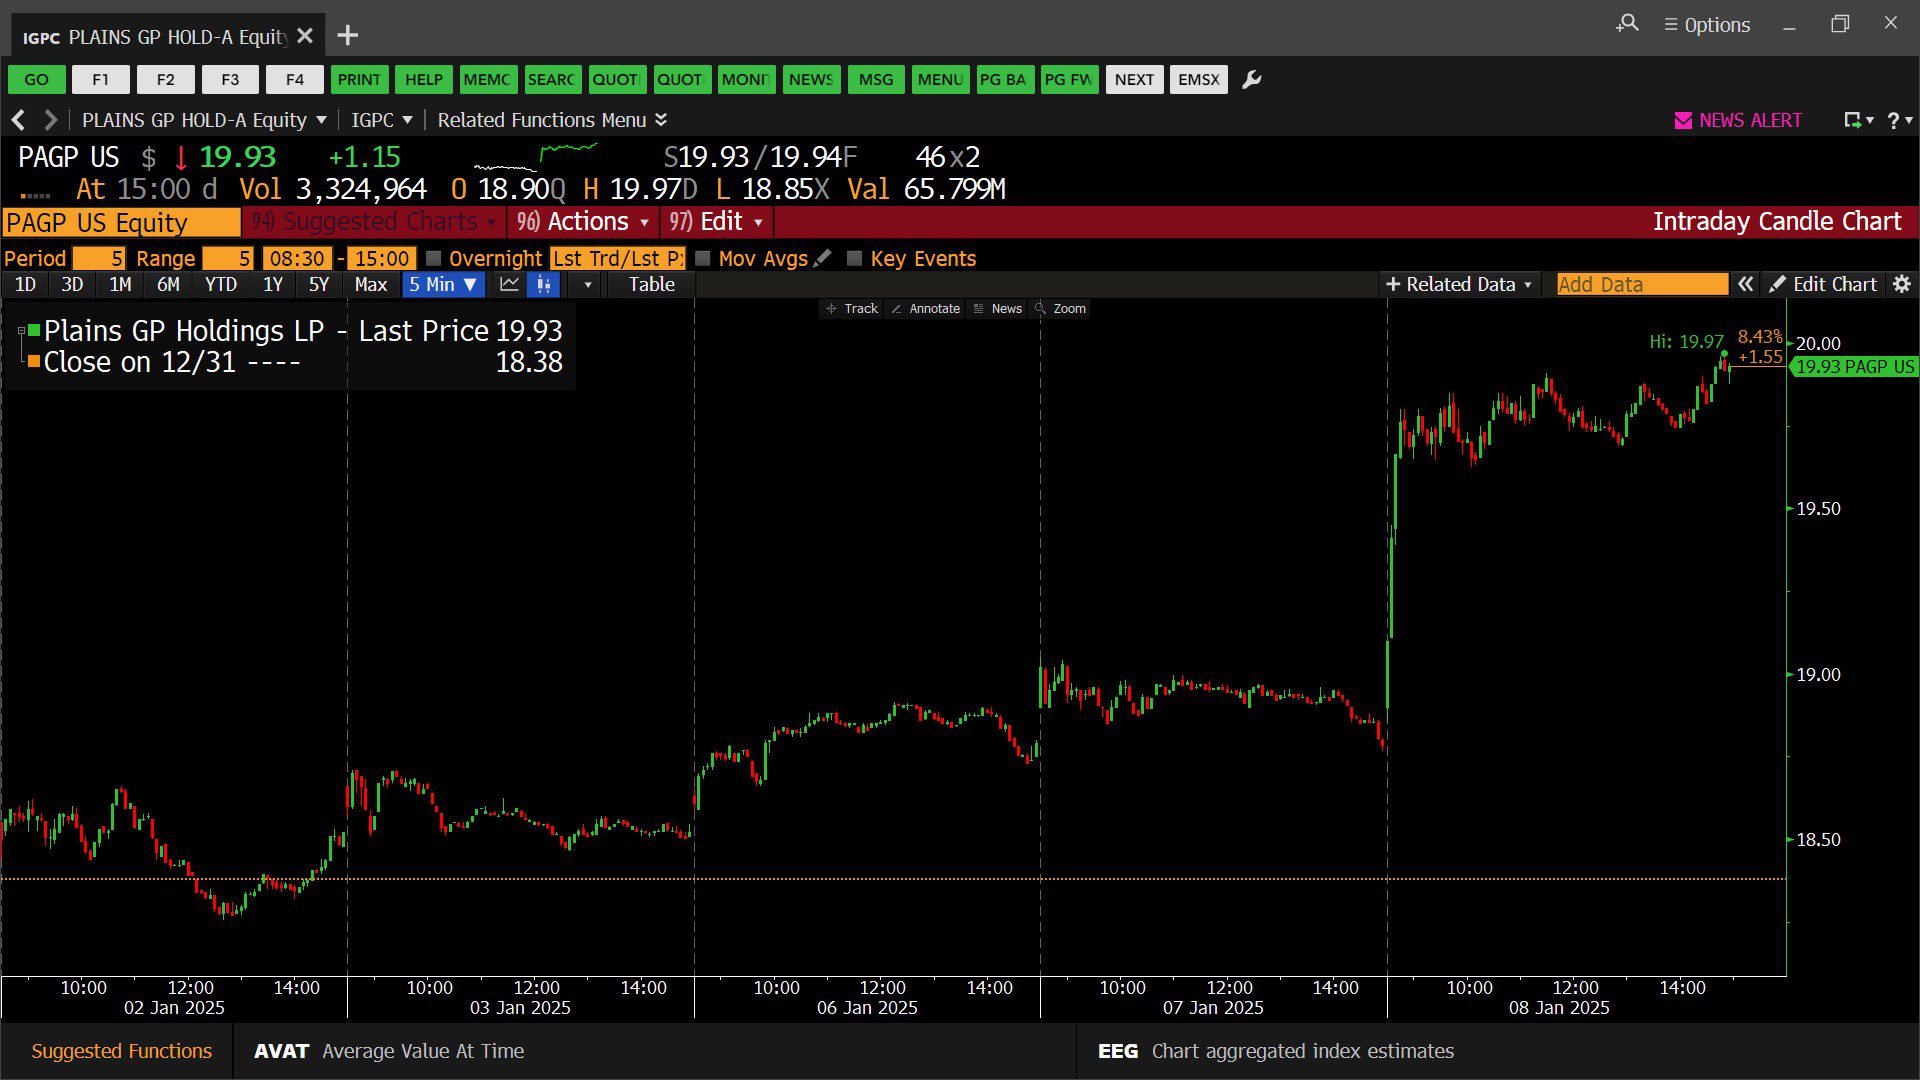Click the pink News Alert envelope icon

pos(1683,121)
